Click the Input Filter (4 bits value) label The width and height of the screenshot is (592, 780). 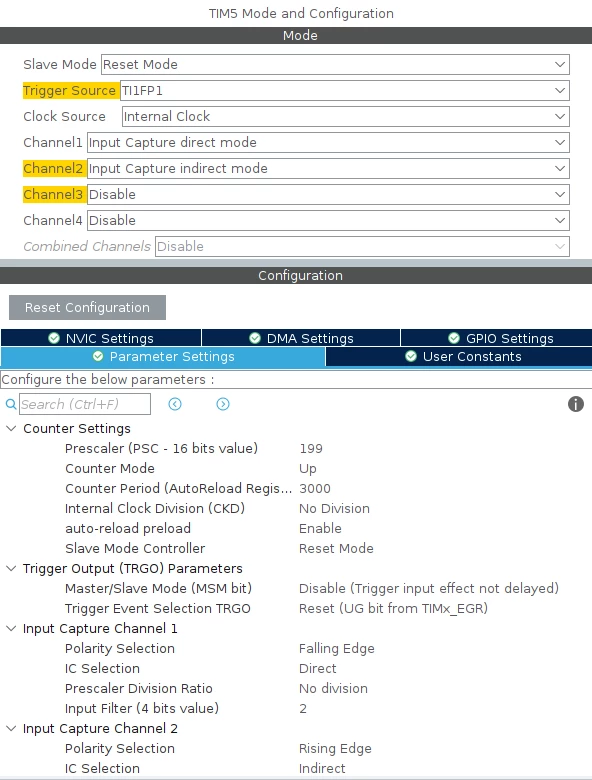pyautogui.click(x=142, y=708)
